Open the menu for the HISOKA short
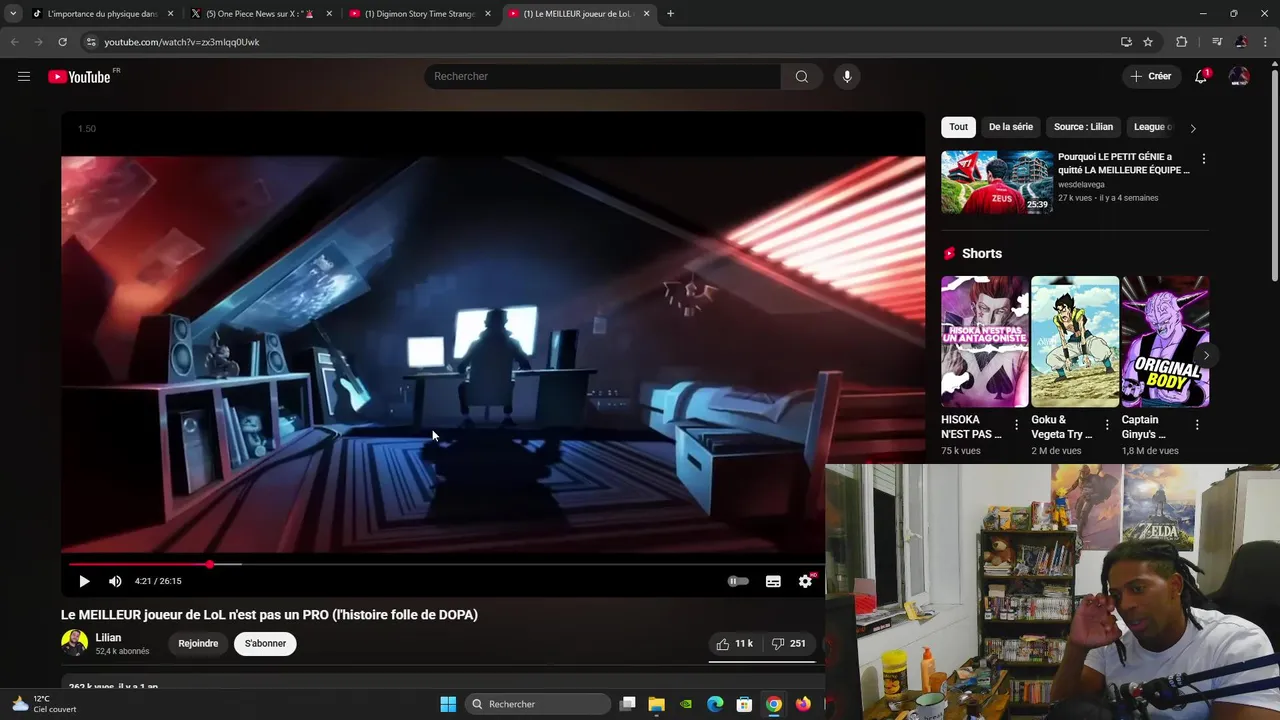The height and width of the screenshot is (720, 1280). pyautogui.click(x=1017, y=425)
